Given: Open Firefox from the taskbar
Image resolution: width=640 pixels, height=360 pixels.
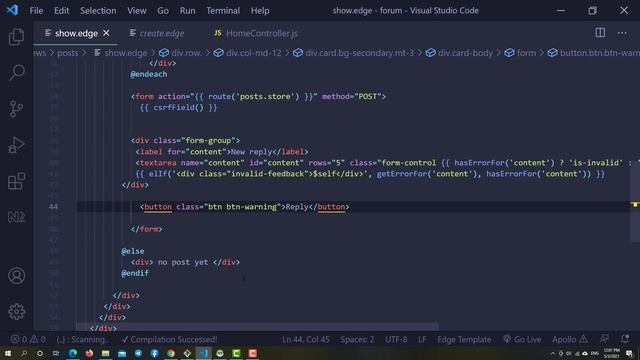Looking at the screenshot, I should tap(89, 353).
